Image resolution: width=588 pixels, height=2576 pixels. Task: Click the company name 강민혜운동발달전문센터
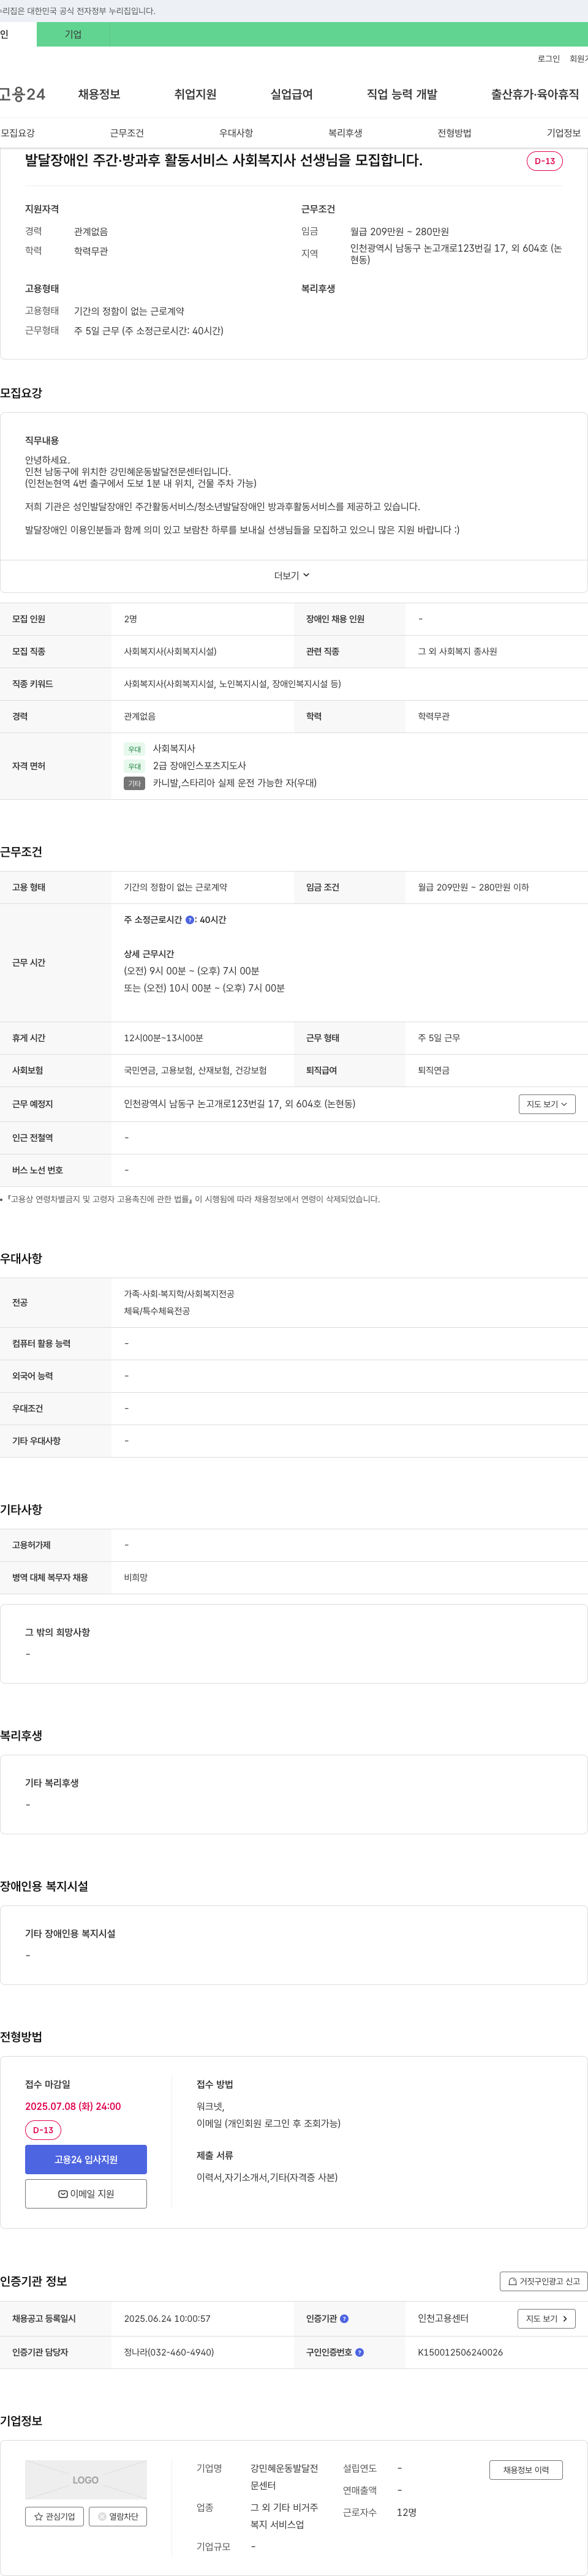[x=284, y=2476]
